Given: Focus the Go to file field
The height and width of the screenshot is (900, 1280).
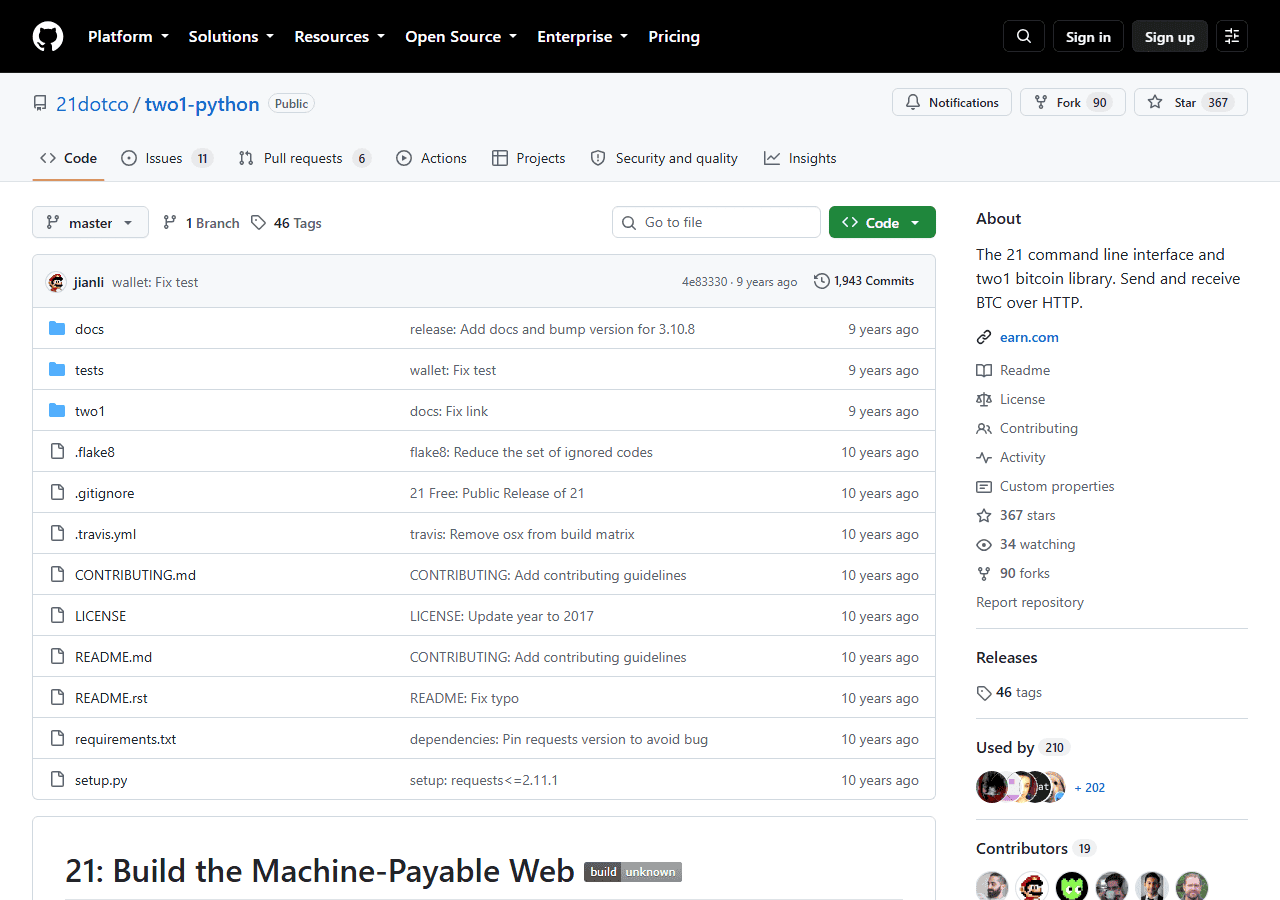Looking at the screenshot, I should pos(716,222).
